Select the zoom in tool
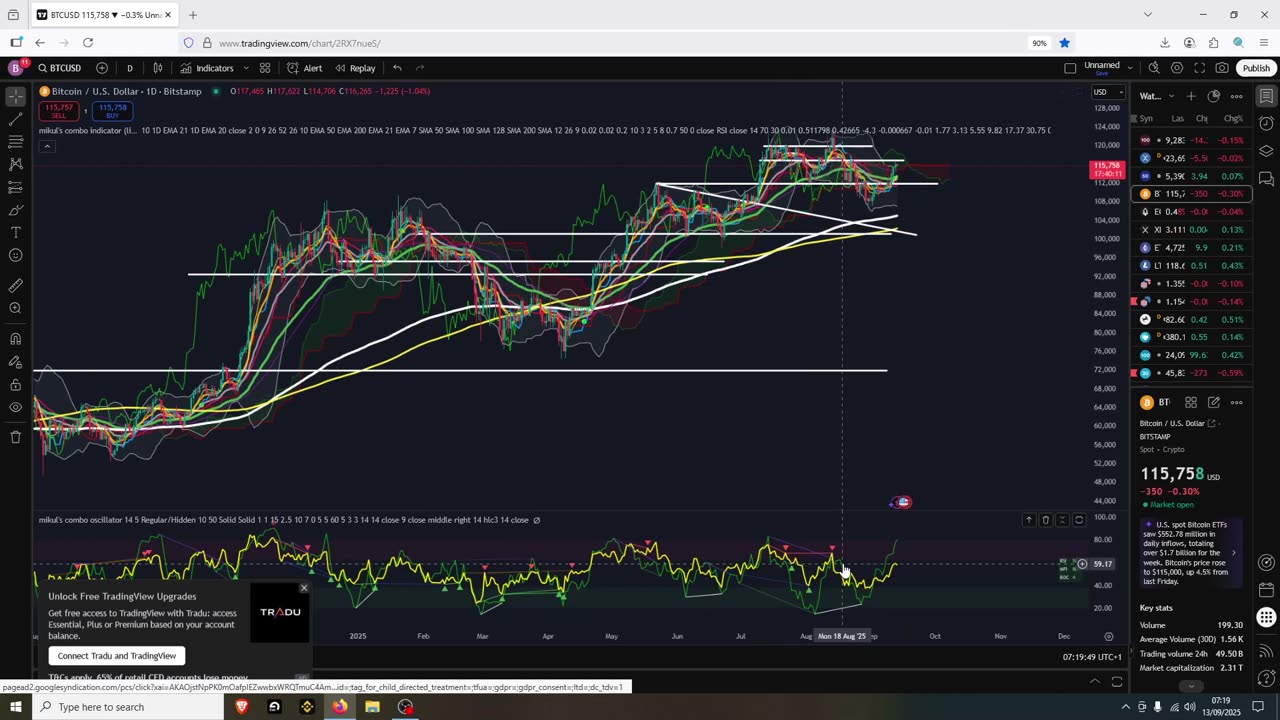 pos(16,308)
